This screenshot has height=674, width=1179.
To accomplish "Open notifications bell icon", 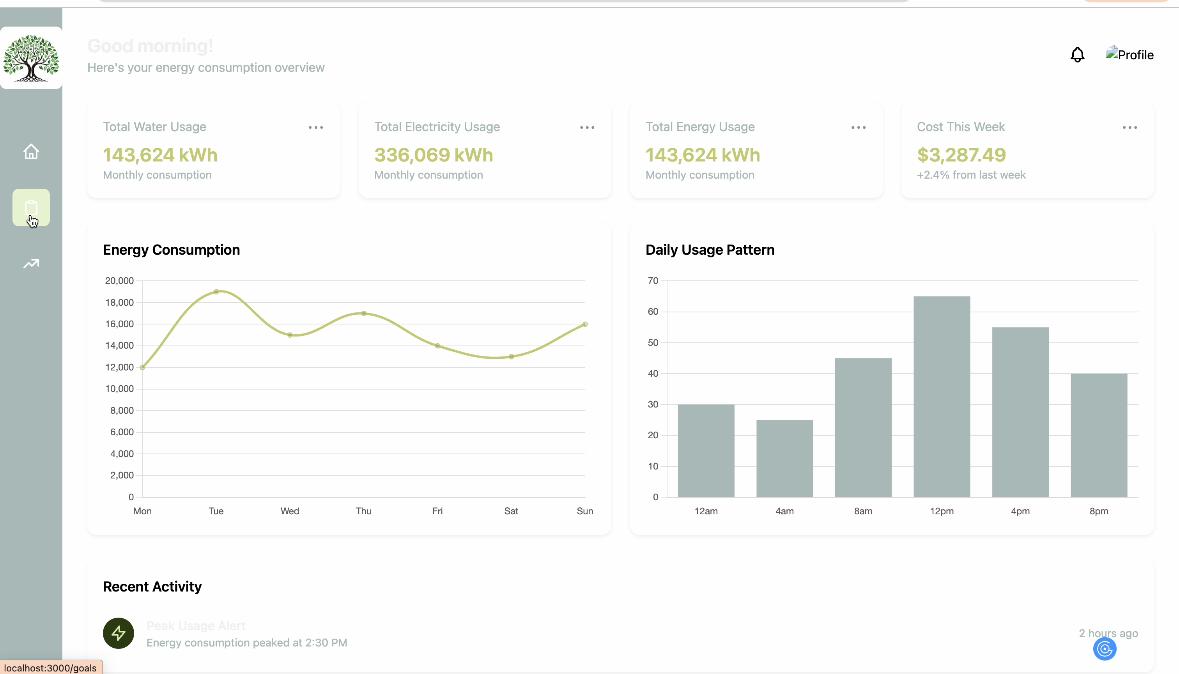I will point(1077,54).
